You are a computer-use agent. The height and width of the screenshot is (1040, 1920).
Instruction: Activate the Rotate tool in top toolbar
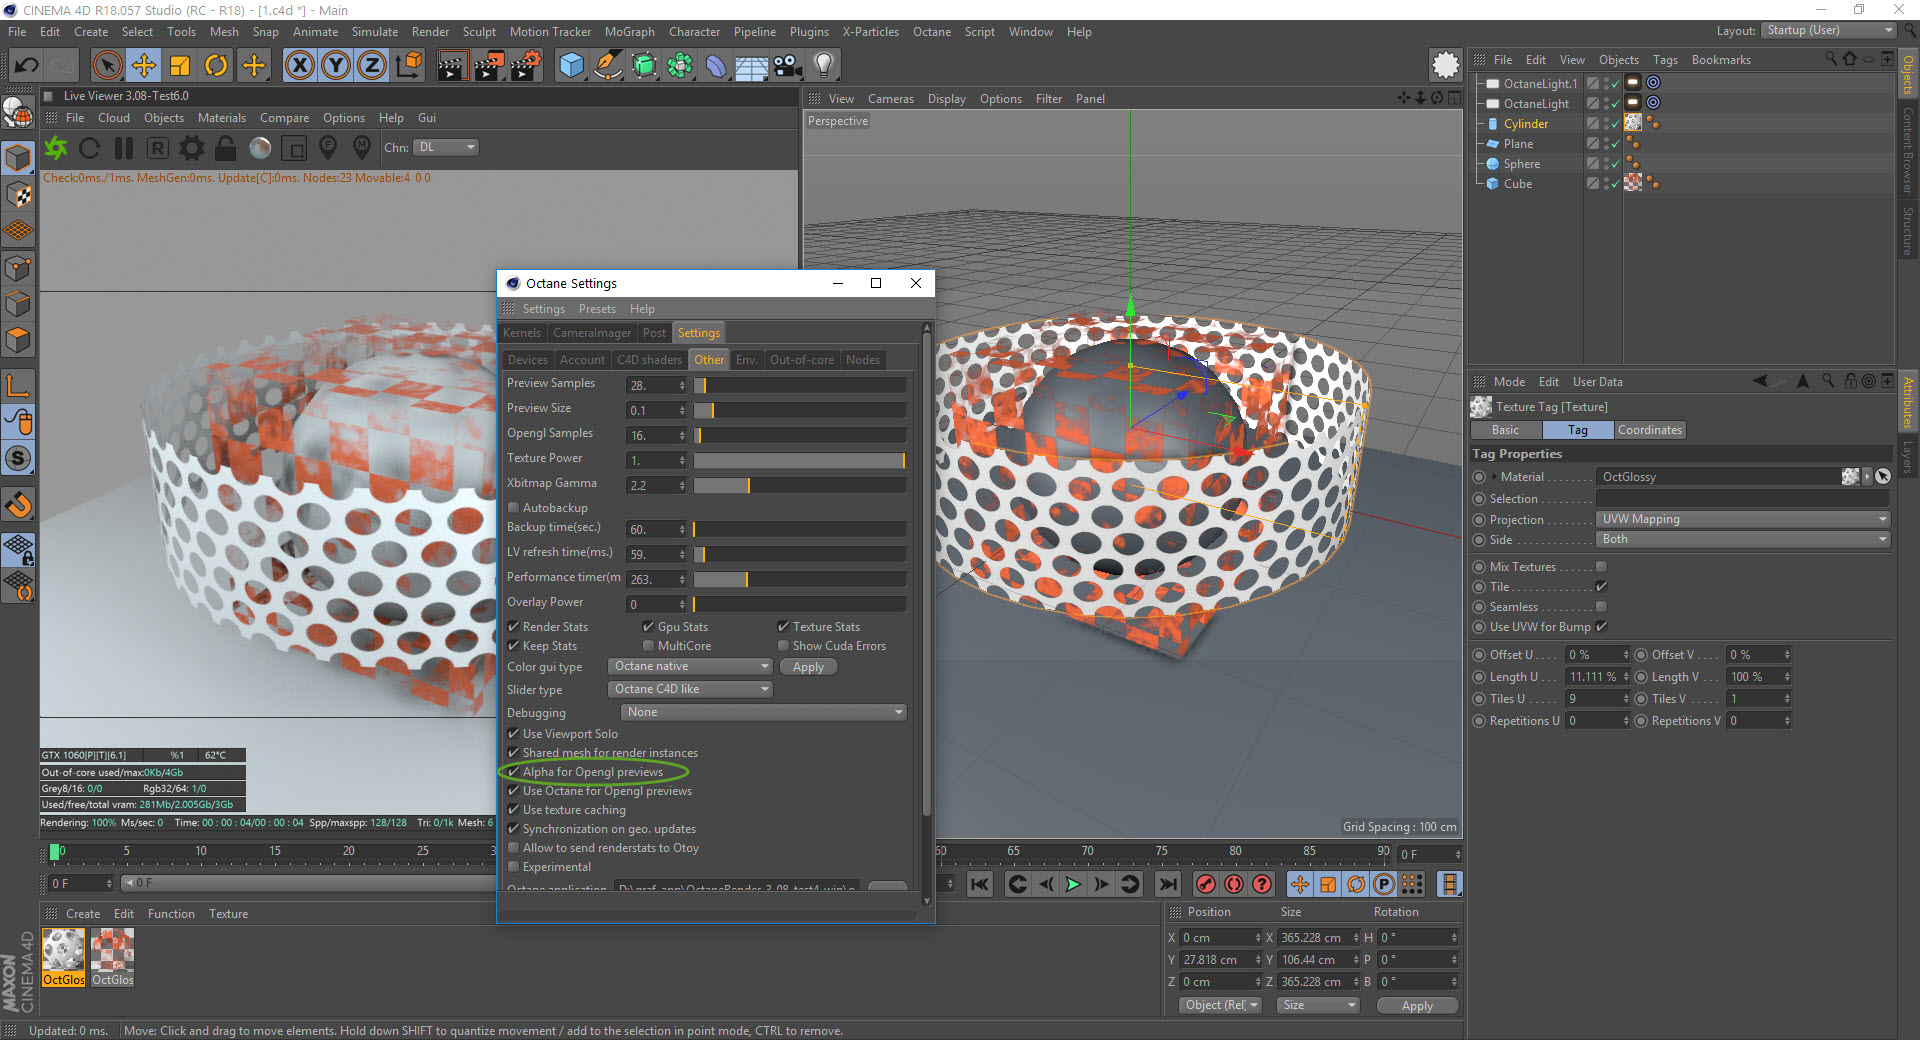[216, 66]
